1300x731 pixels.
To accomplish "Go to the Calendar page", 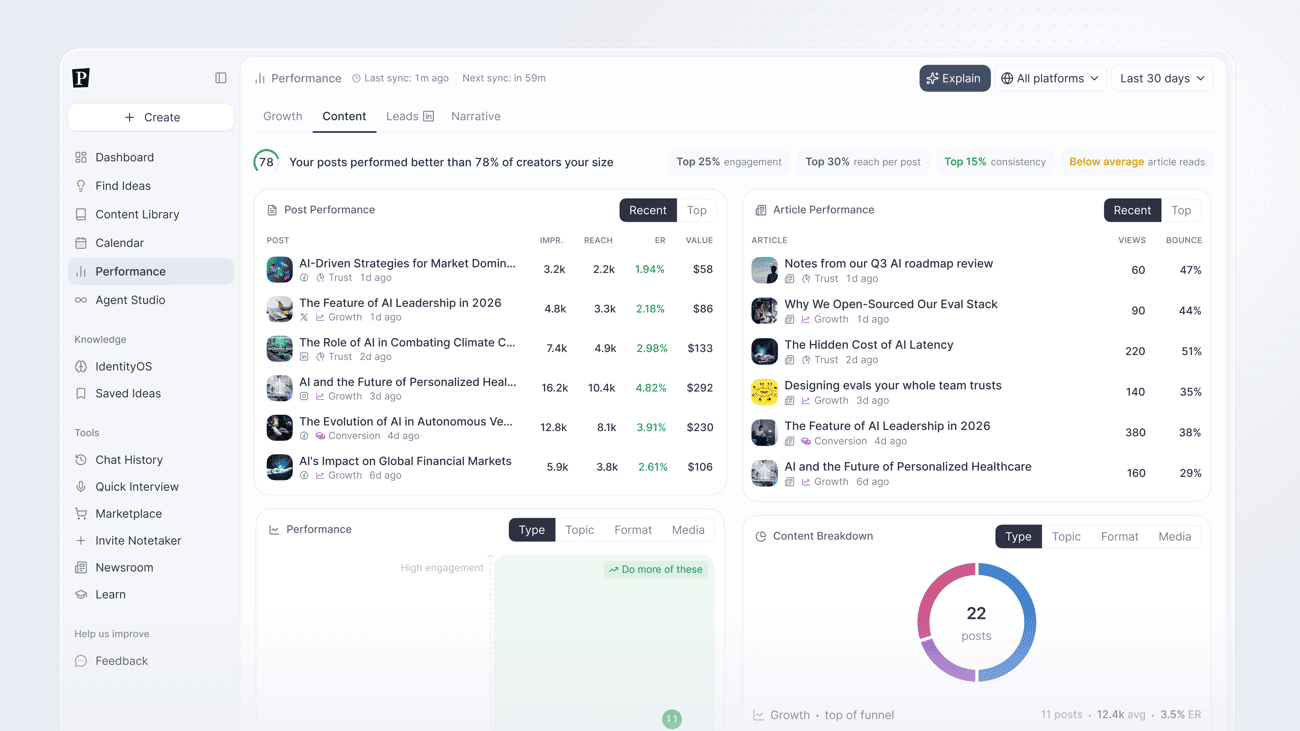I will tap(151, 243).
